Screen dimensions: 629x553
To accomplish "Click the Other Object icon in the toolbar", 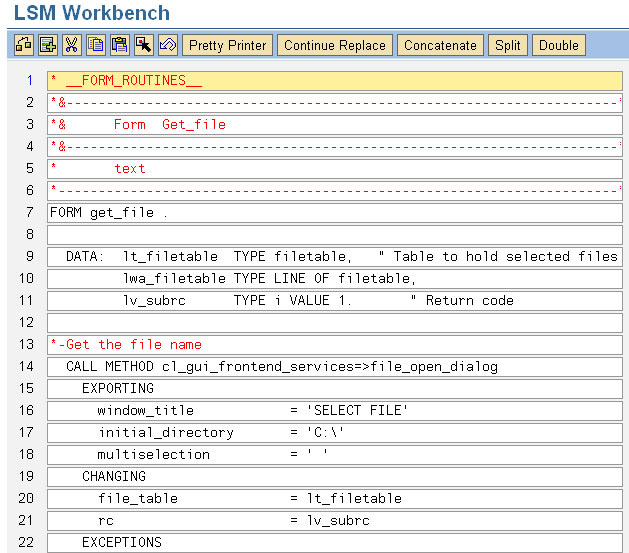I will [x=24, y=45].
